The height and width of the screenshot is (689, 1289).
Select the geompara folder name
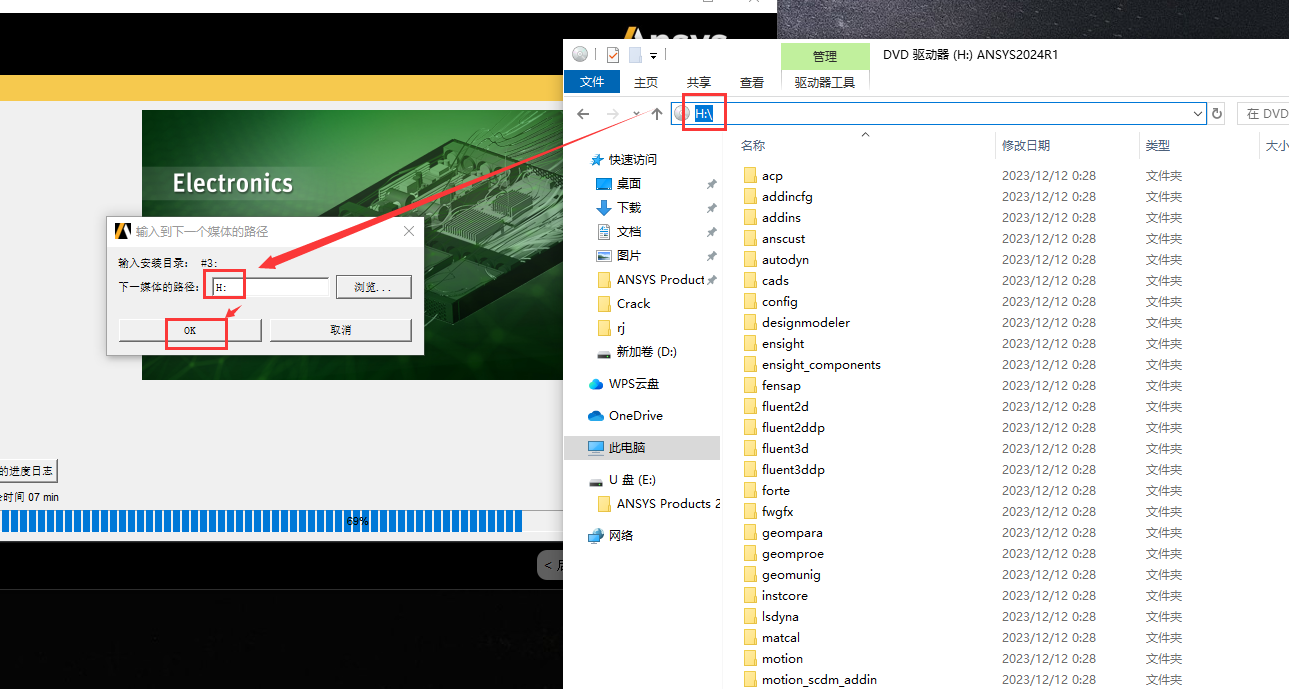point(792,533)
